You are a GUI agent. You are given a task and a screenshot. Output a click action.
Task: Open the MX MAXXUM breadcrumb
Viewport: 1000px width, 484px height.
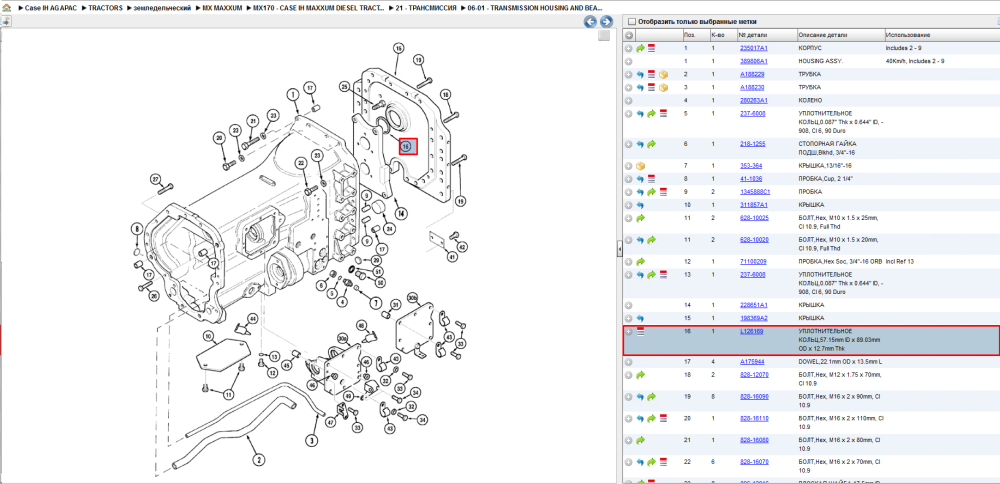pyautogui.click(x=223, y=7)
